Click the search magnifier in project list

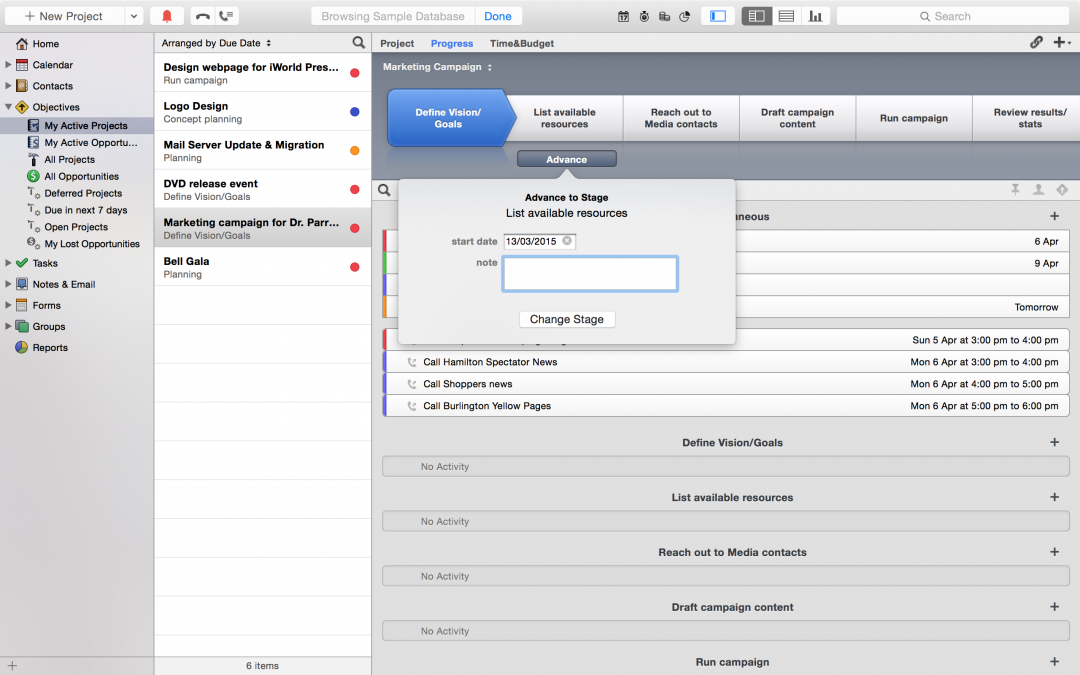tap(359, 43)
